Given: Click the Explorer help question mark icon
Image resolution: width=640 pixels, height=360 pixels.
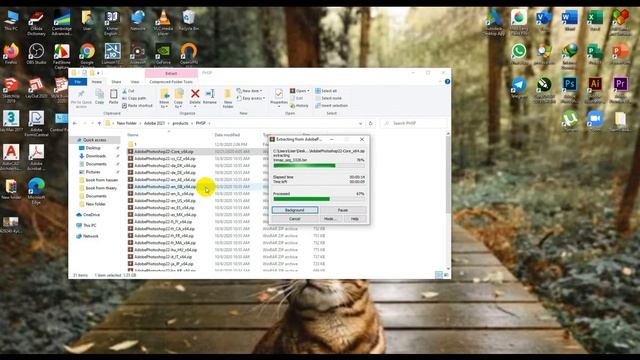Looking at the screenshot, I should [447, 82].
